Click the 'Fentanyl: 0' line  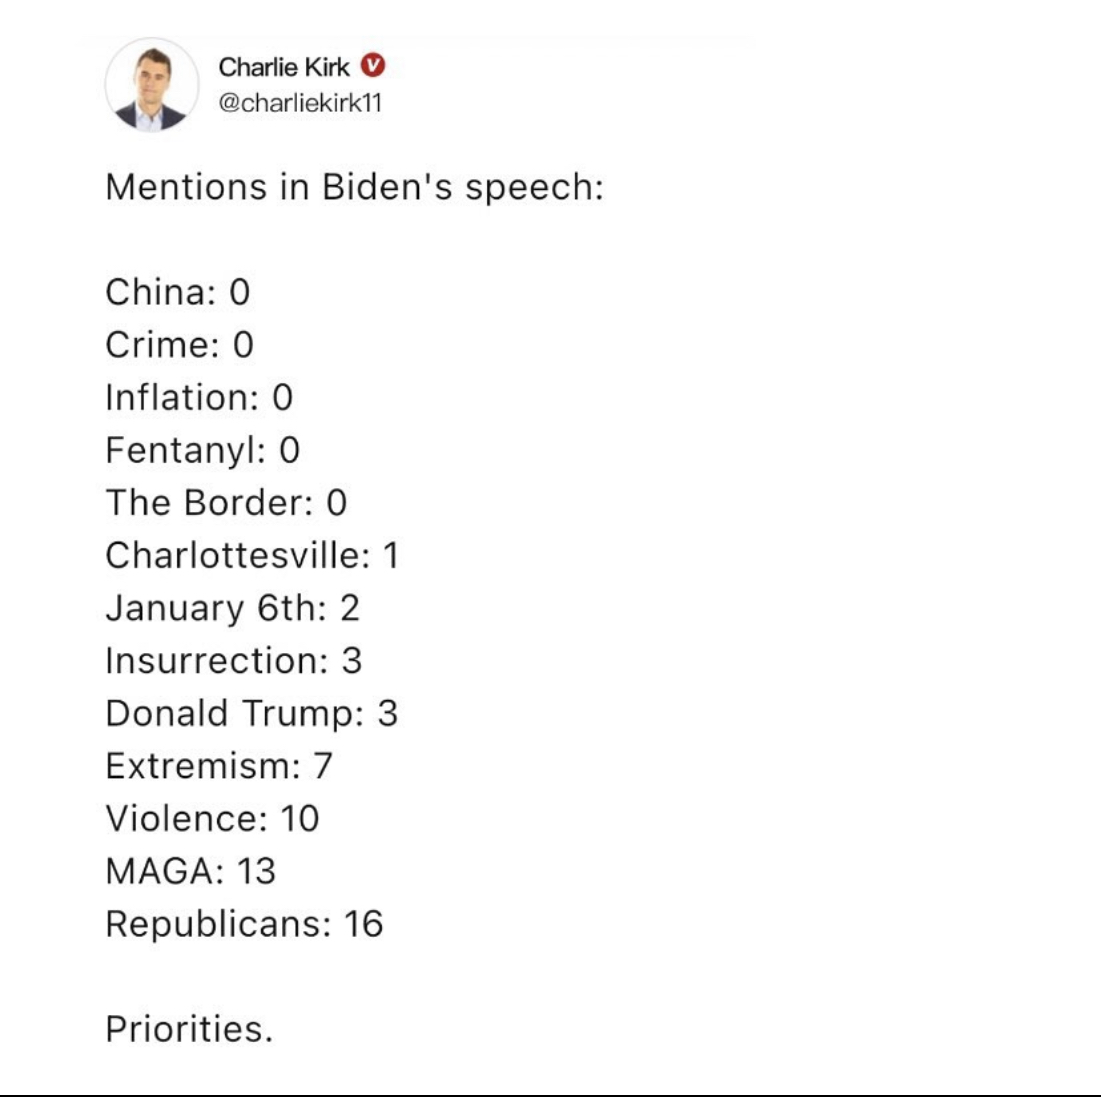(x=202, y=449)
